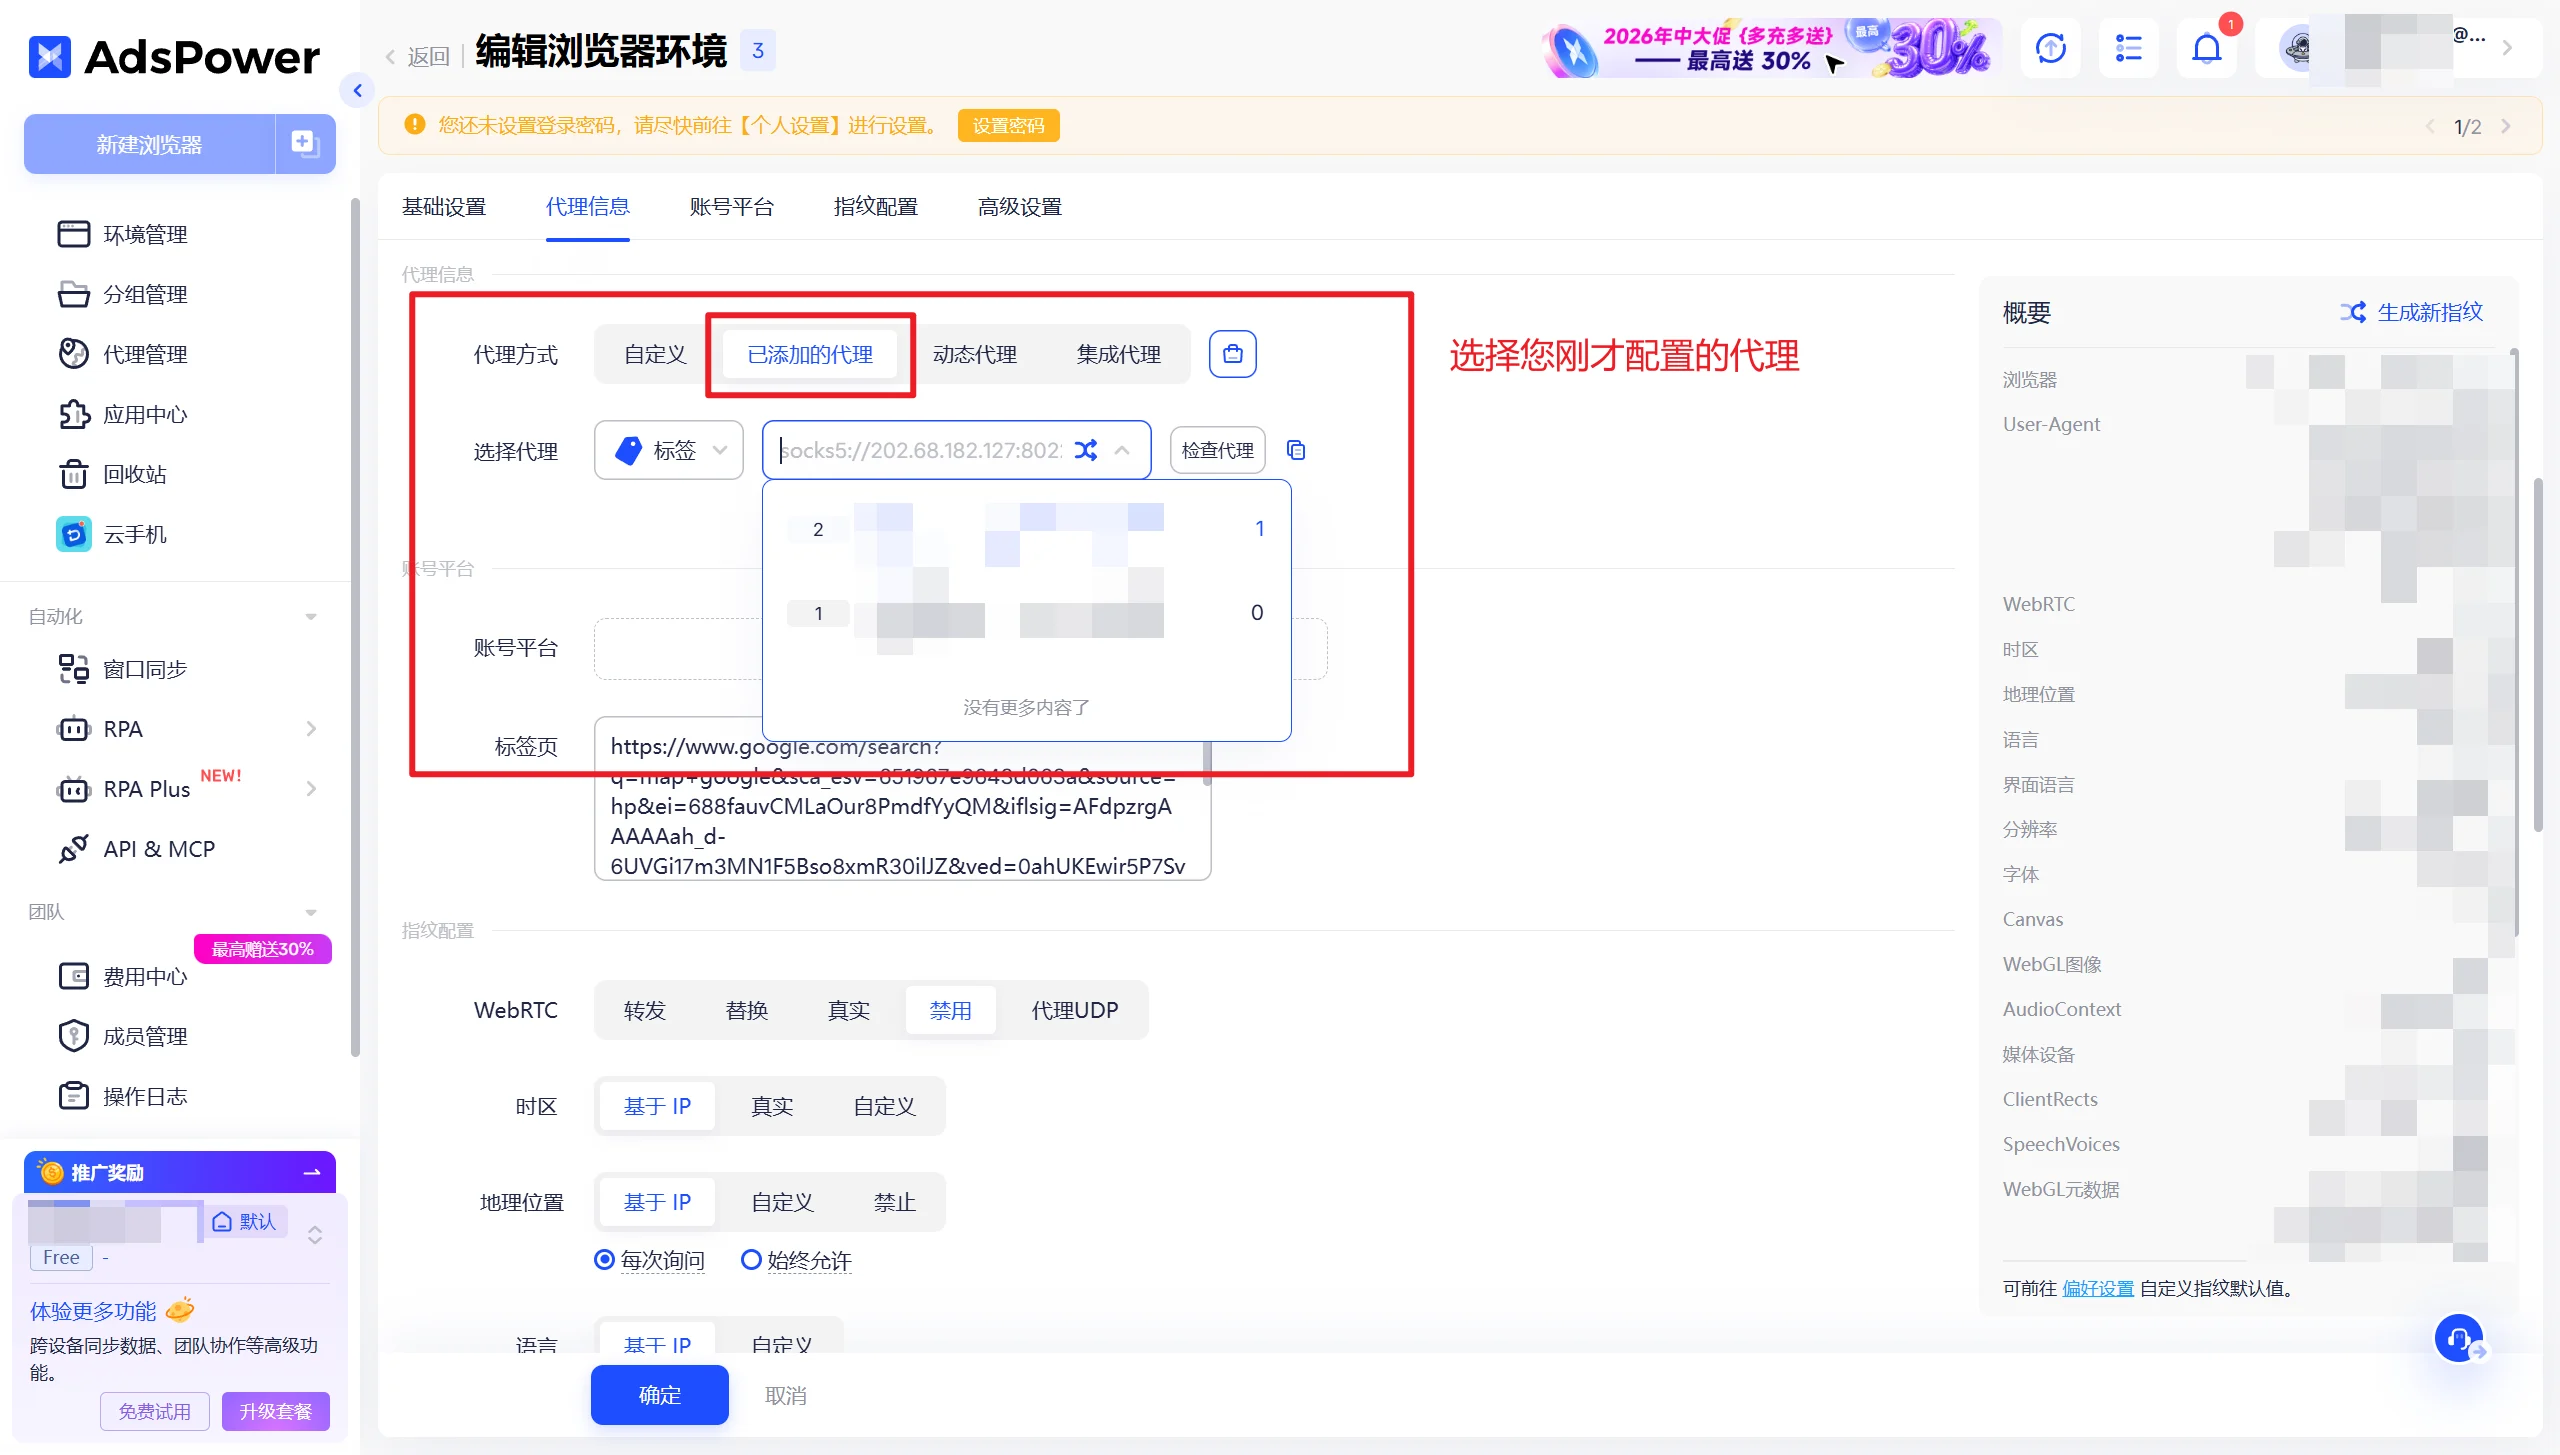2560x1455 pixels.
Task: Select proxy row numbered 2
Action: click(1027, 529)
